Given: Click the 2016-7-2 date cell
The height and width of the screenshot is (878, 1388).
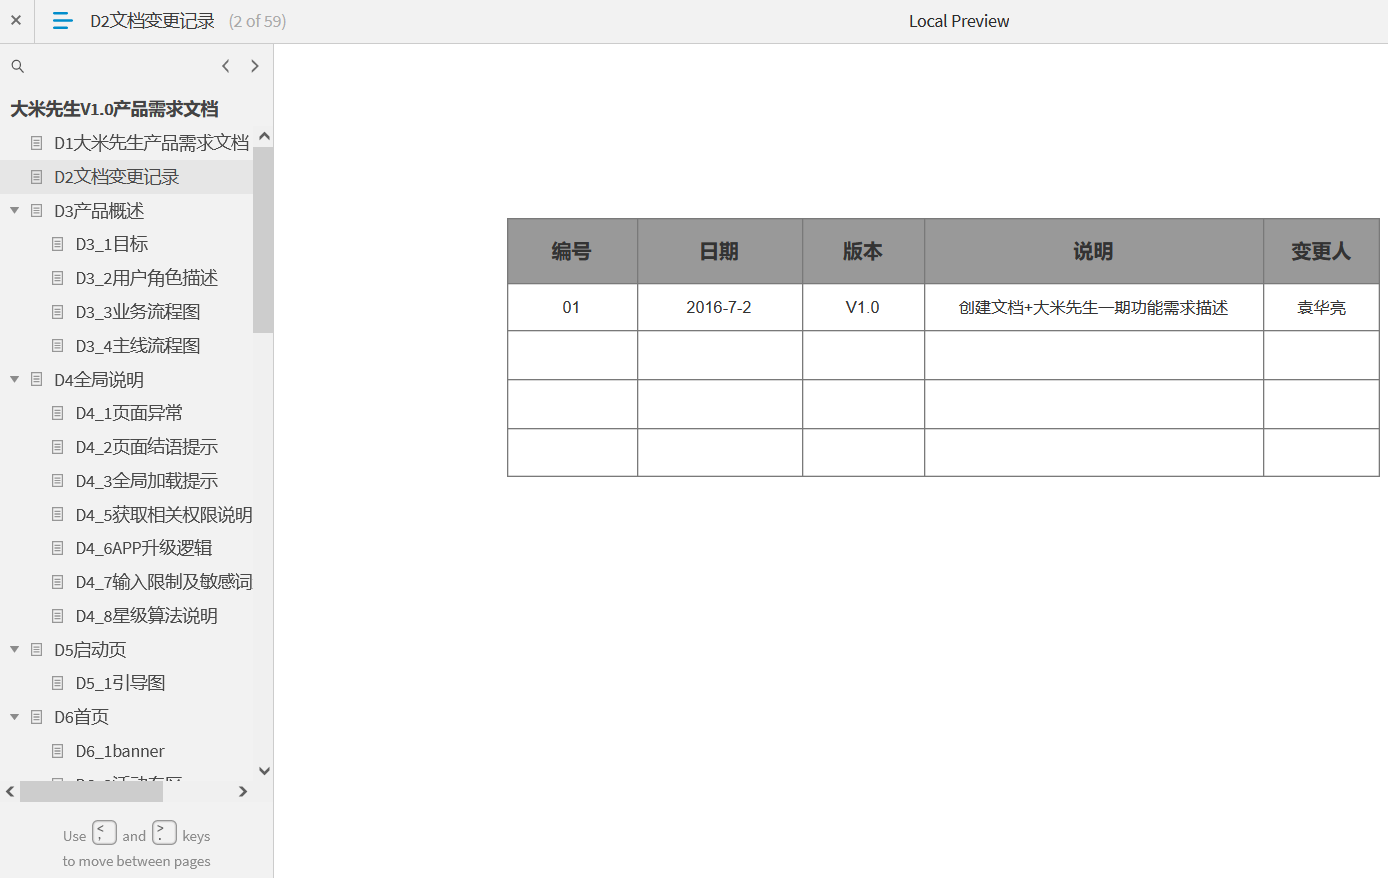Looking at the screenshot, I should pos(719,307).
